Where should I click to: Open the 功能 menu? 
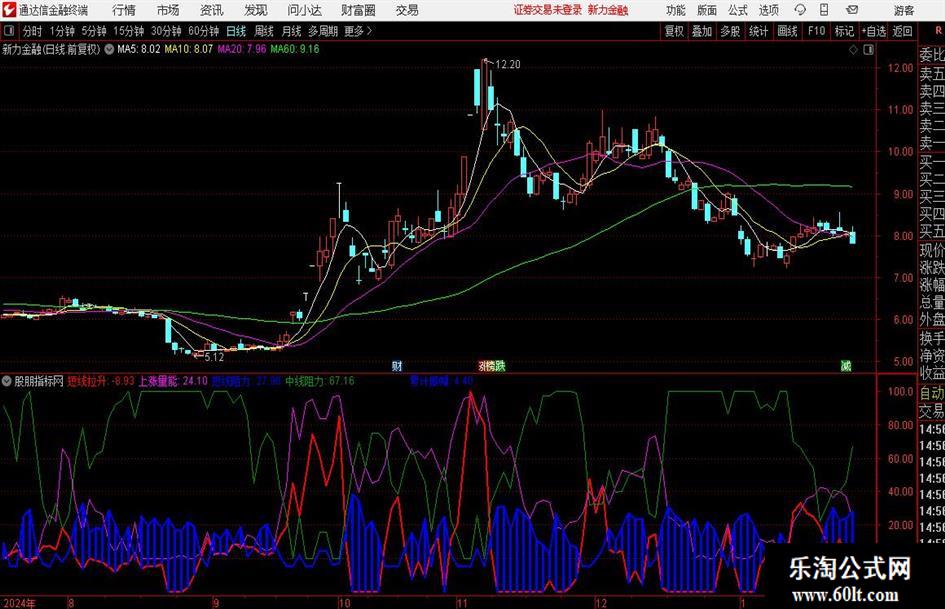coord(676,10)
